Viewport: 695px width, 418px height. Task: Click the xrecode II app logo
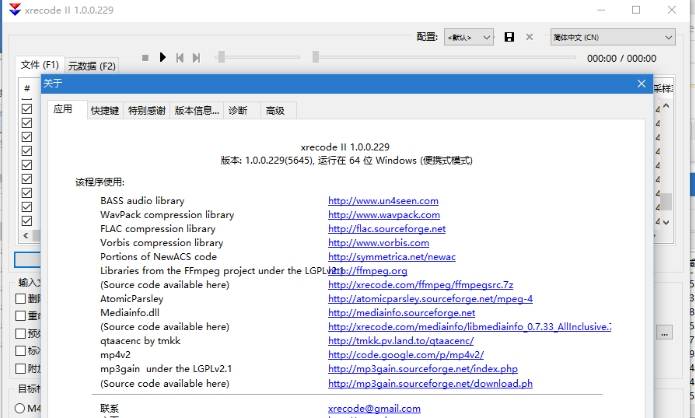click(15, 9)
